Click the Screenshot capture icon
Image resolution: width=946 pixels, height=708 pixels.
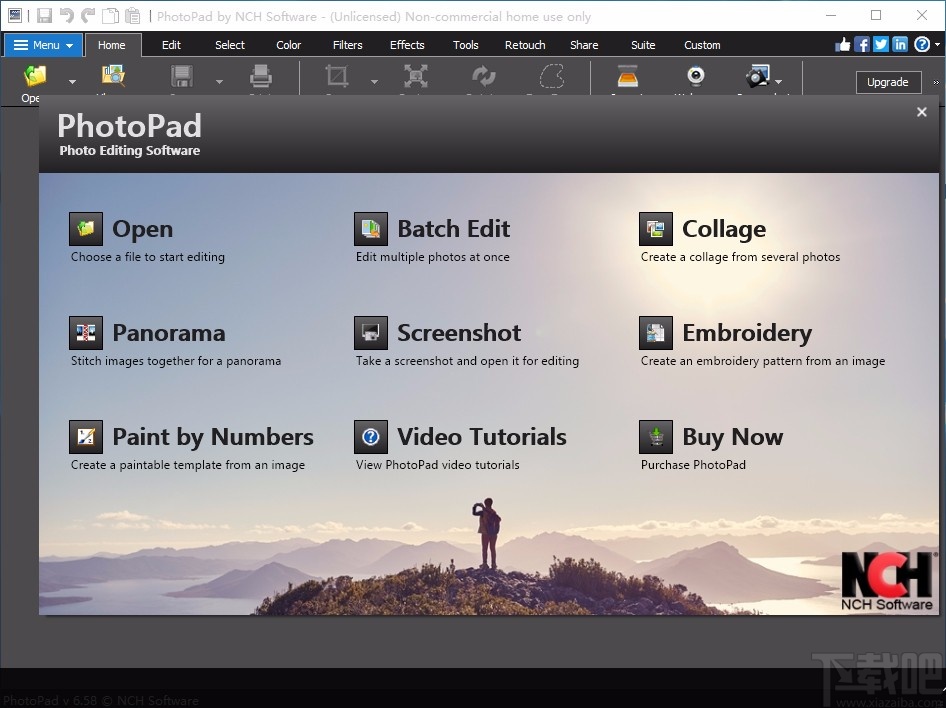[x=371, y=333]
